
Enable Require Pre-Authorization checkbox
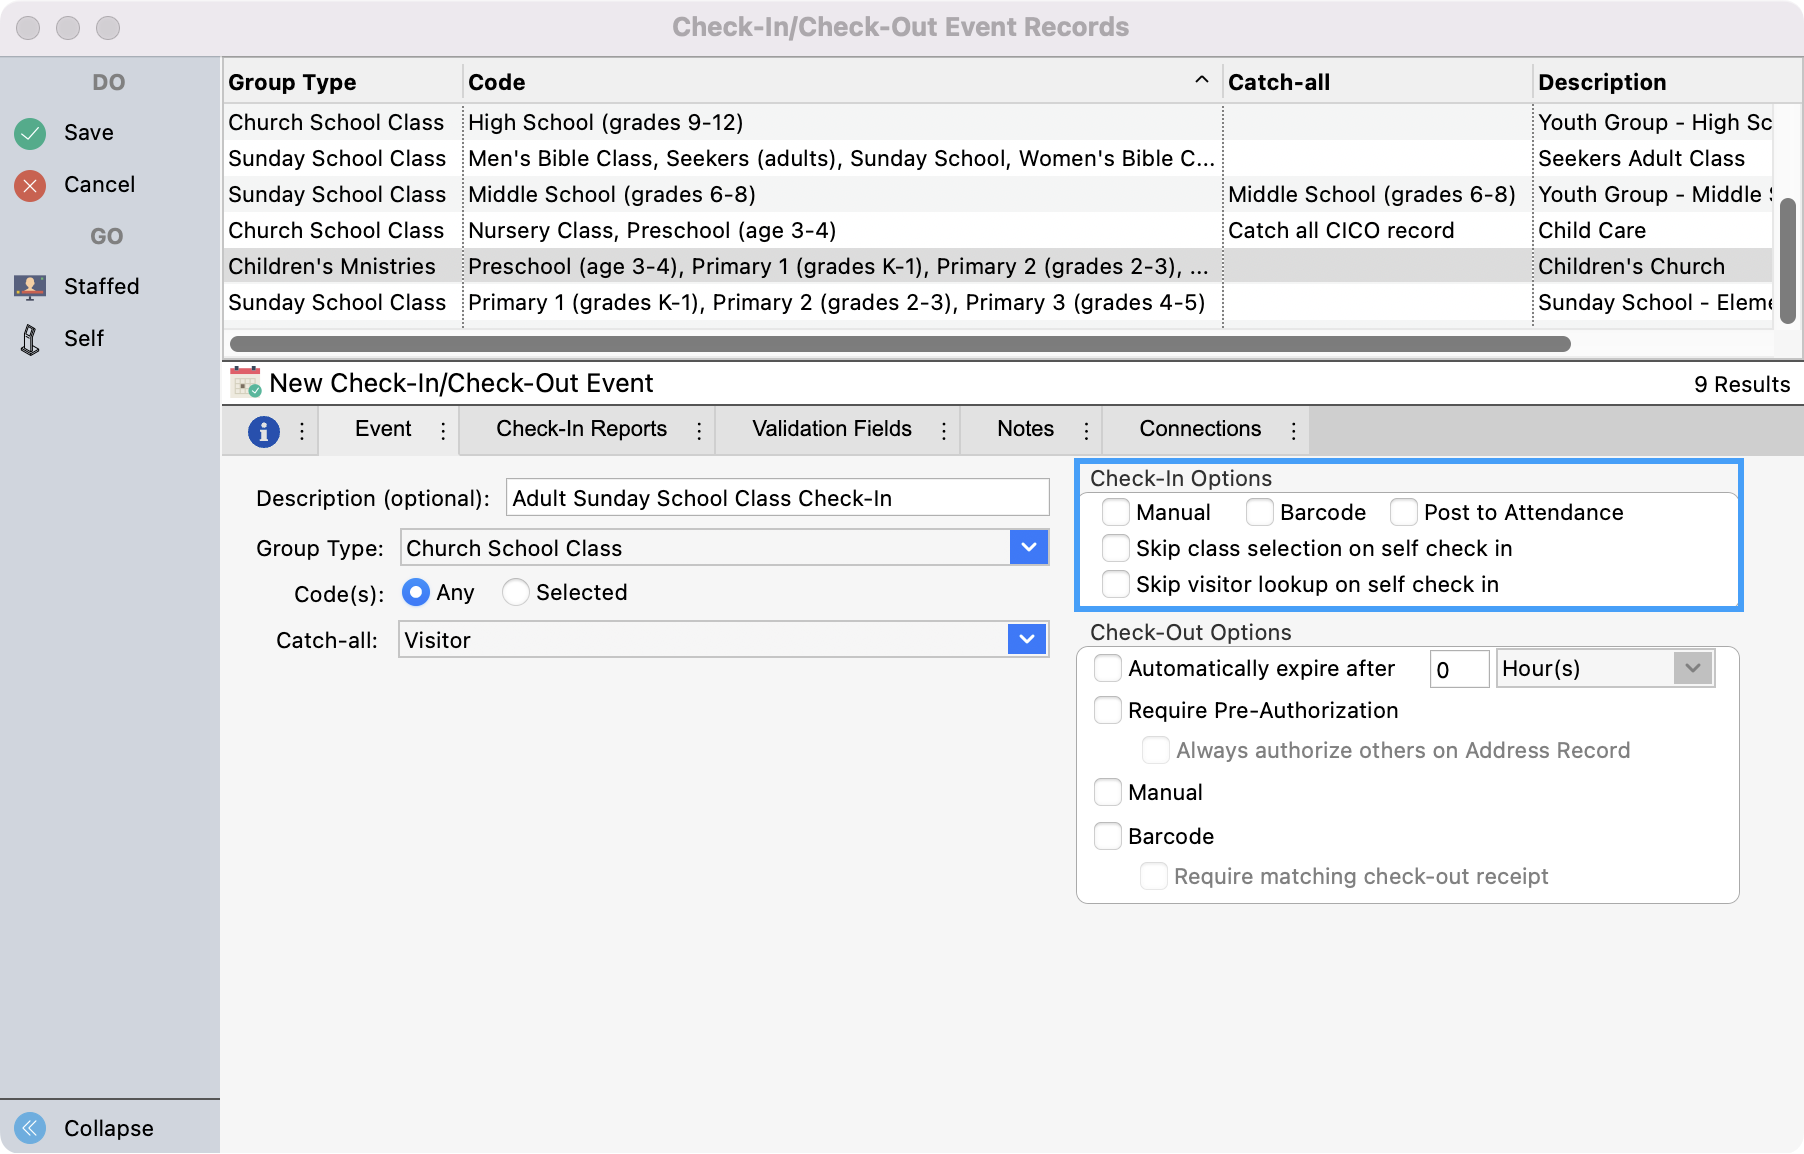[1108, 711]
